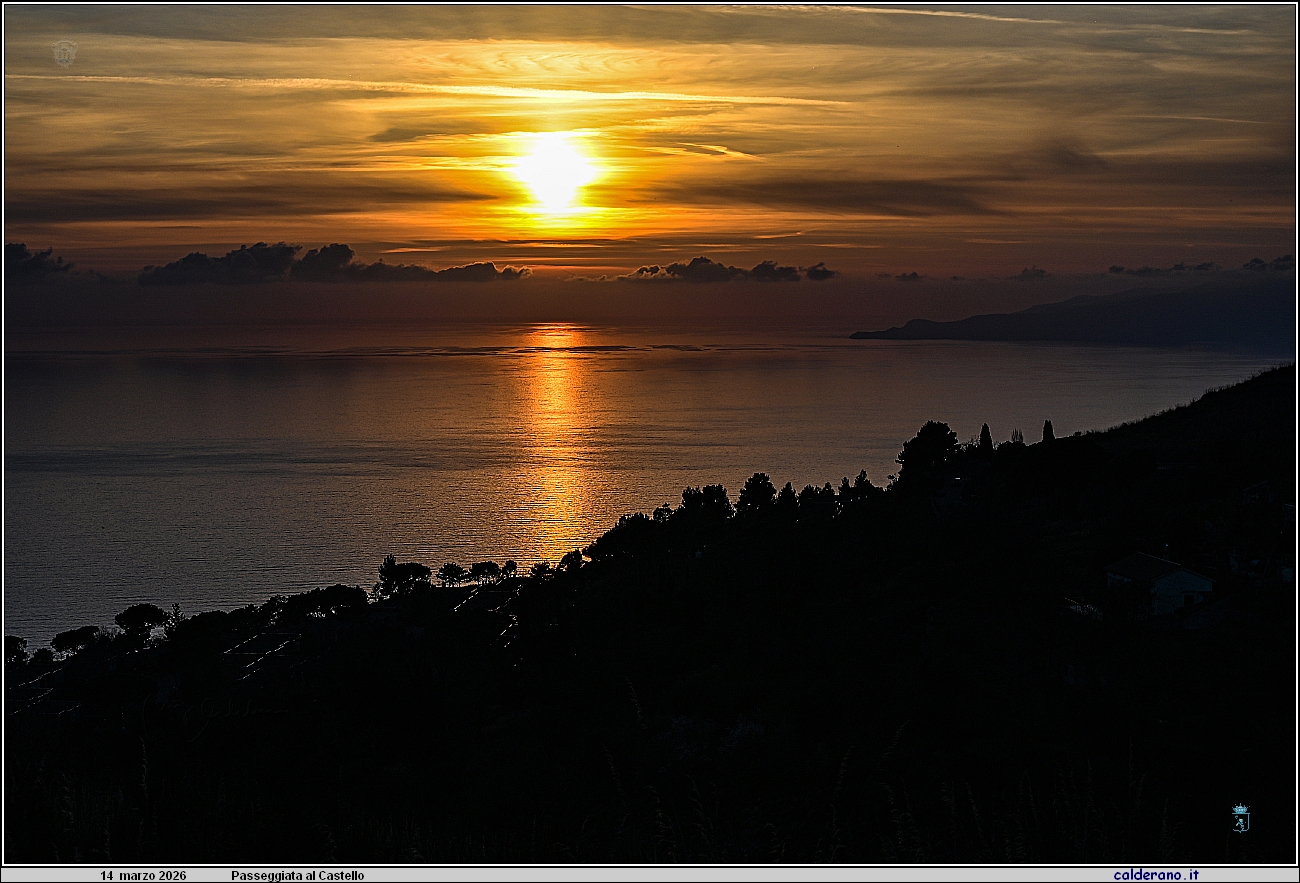The height and width of the screenshot is (883, 1300).
Task: Click the shield portion of the blue crest
Action: pos(1240,825)
